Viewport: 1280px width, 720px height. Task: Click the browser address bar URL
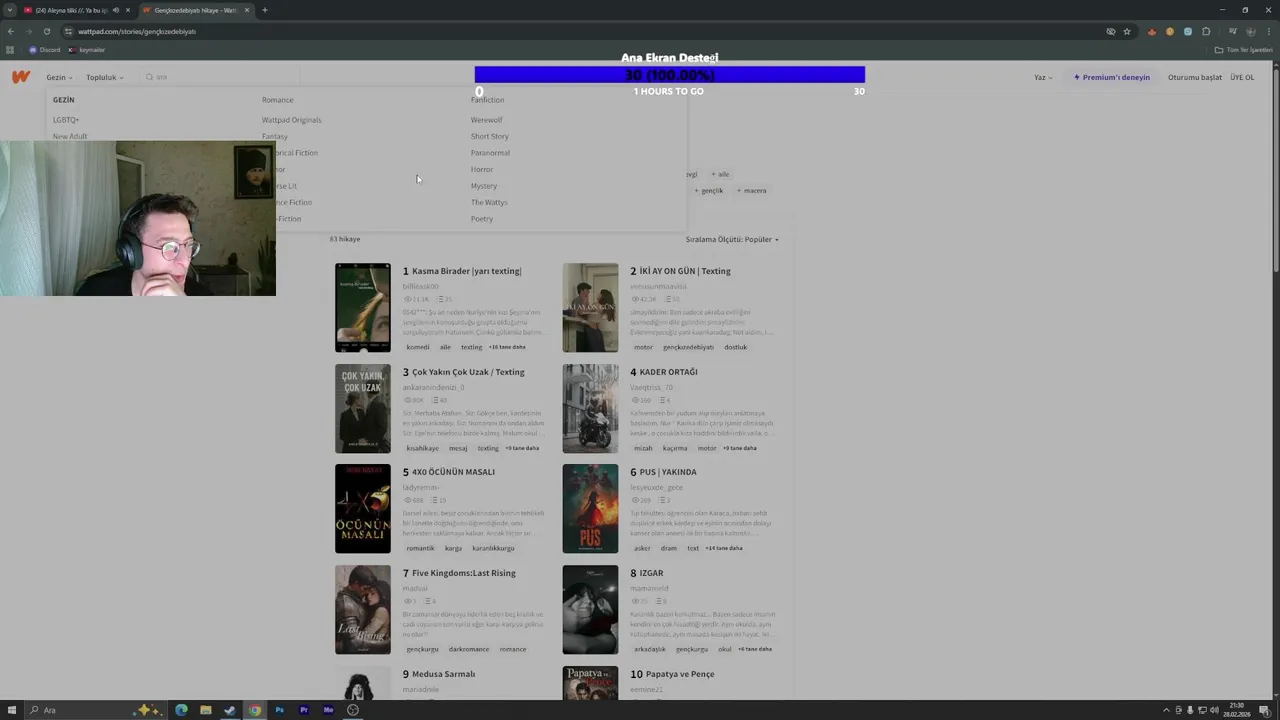click(x=137, y=31)
